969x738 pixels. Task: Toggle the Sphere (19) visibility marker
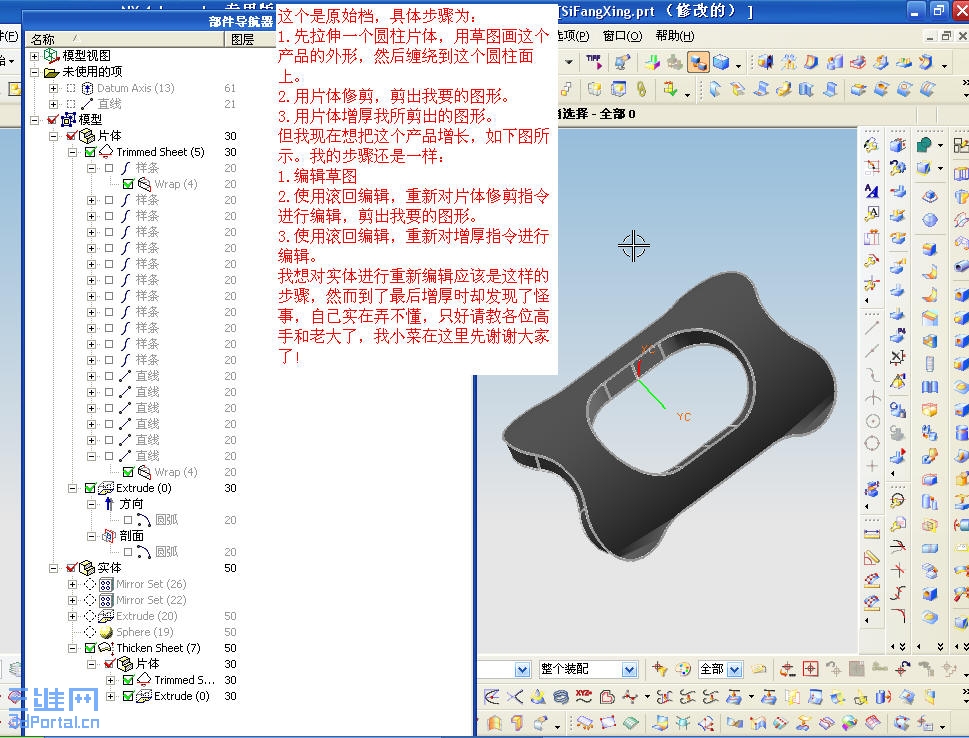click(90, 632)
